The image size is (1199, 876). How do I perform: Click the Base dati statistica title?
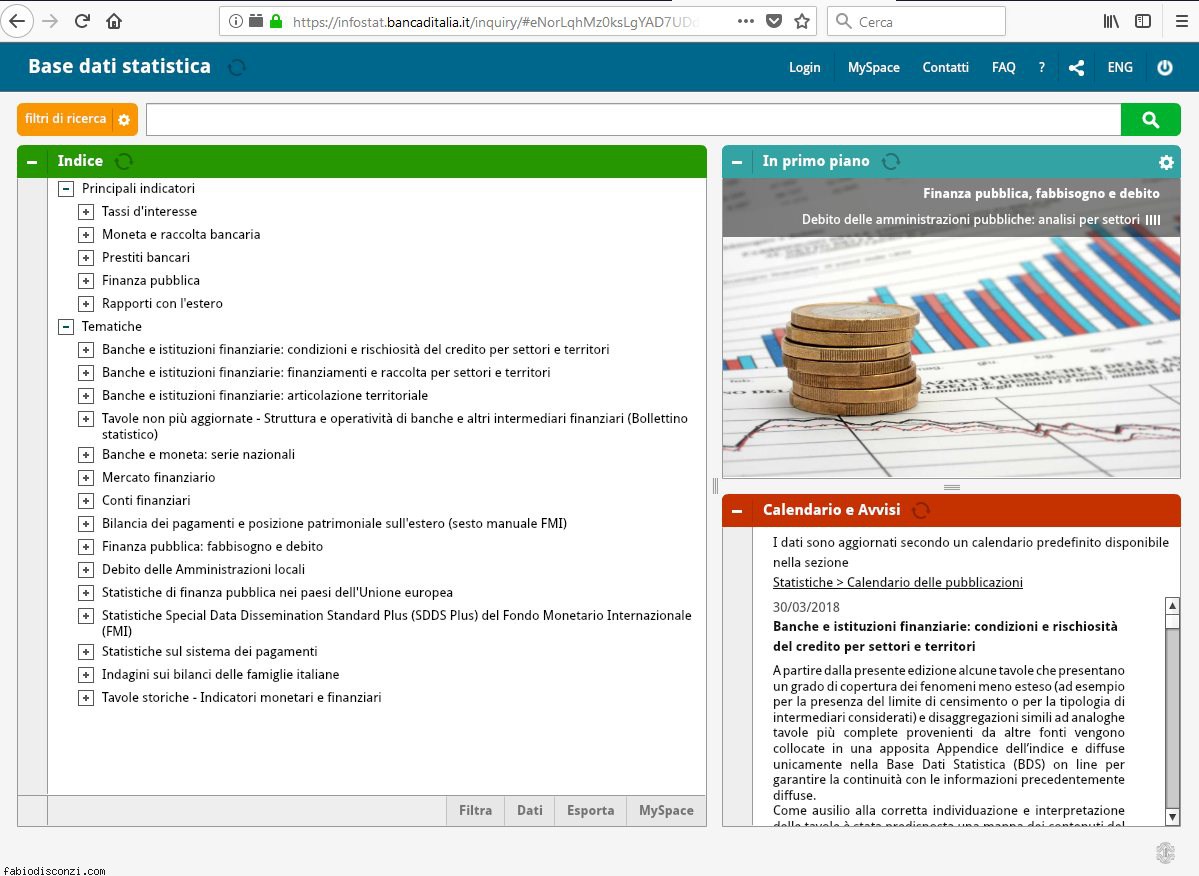[119, 67]
